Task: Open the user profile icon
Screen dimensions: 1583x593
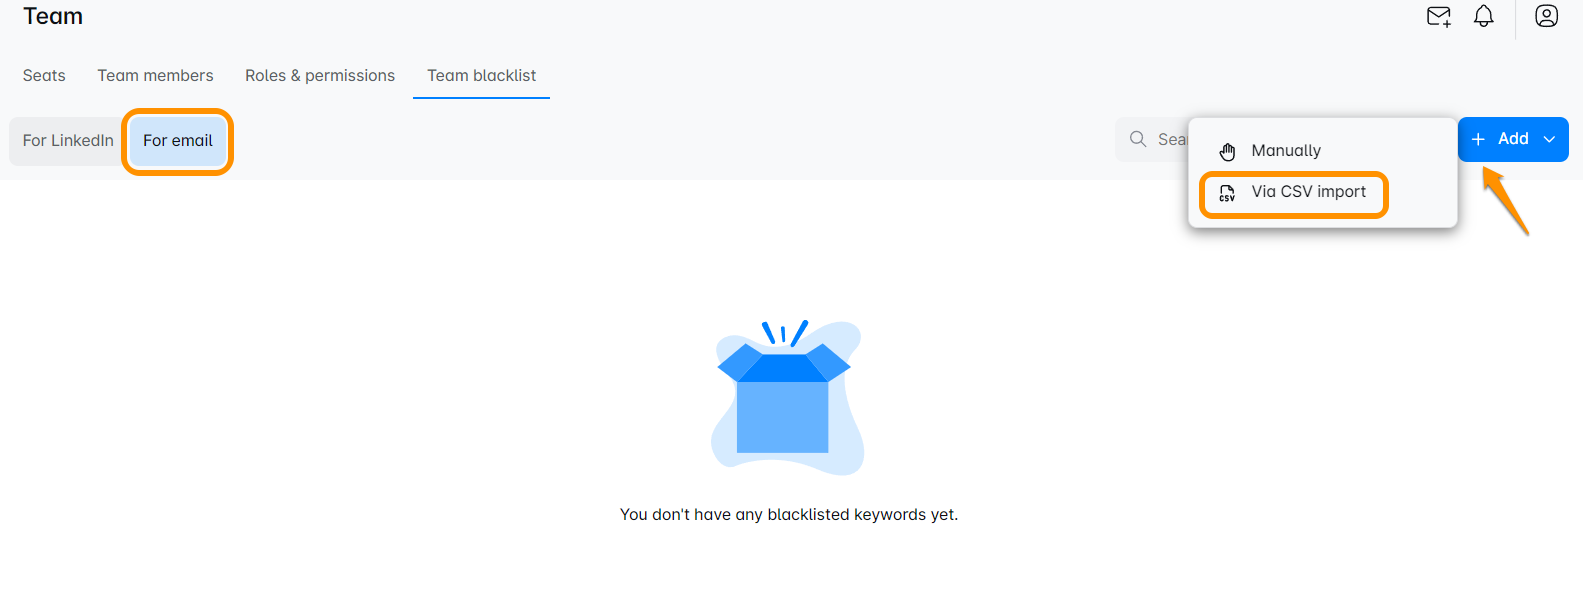Action: 1546,16
